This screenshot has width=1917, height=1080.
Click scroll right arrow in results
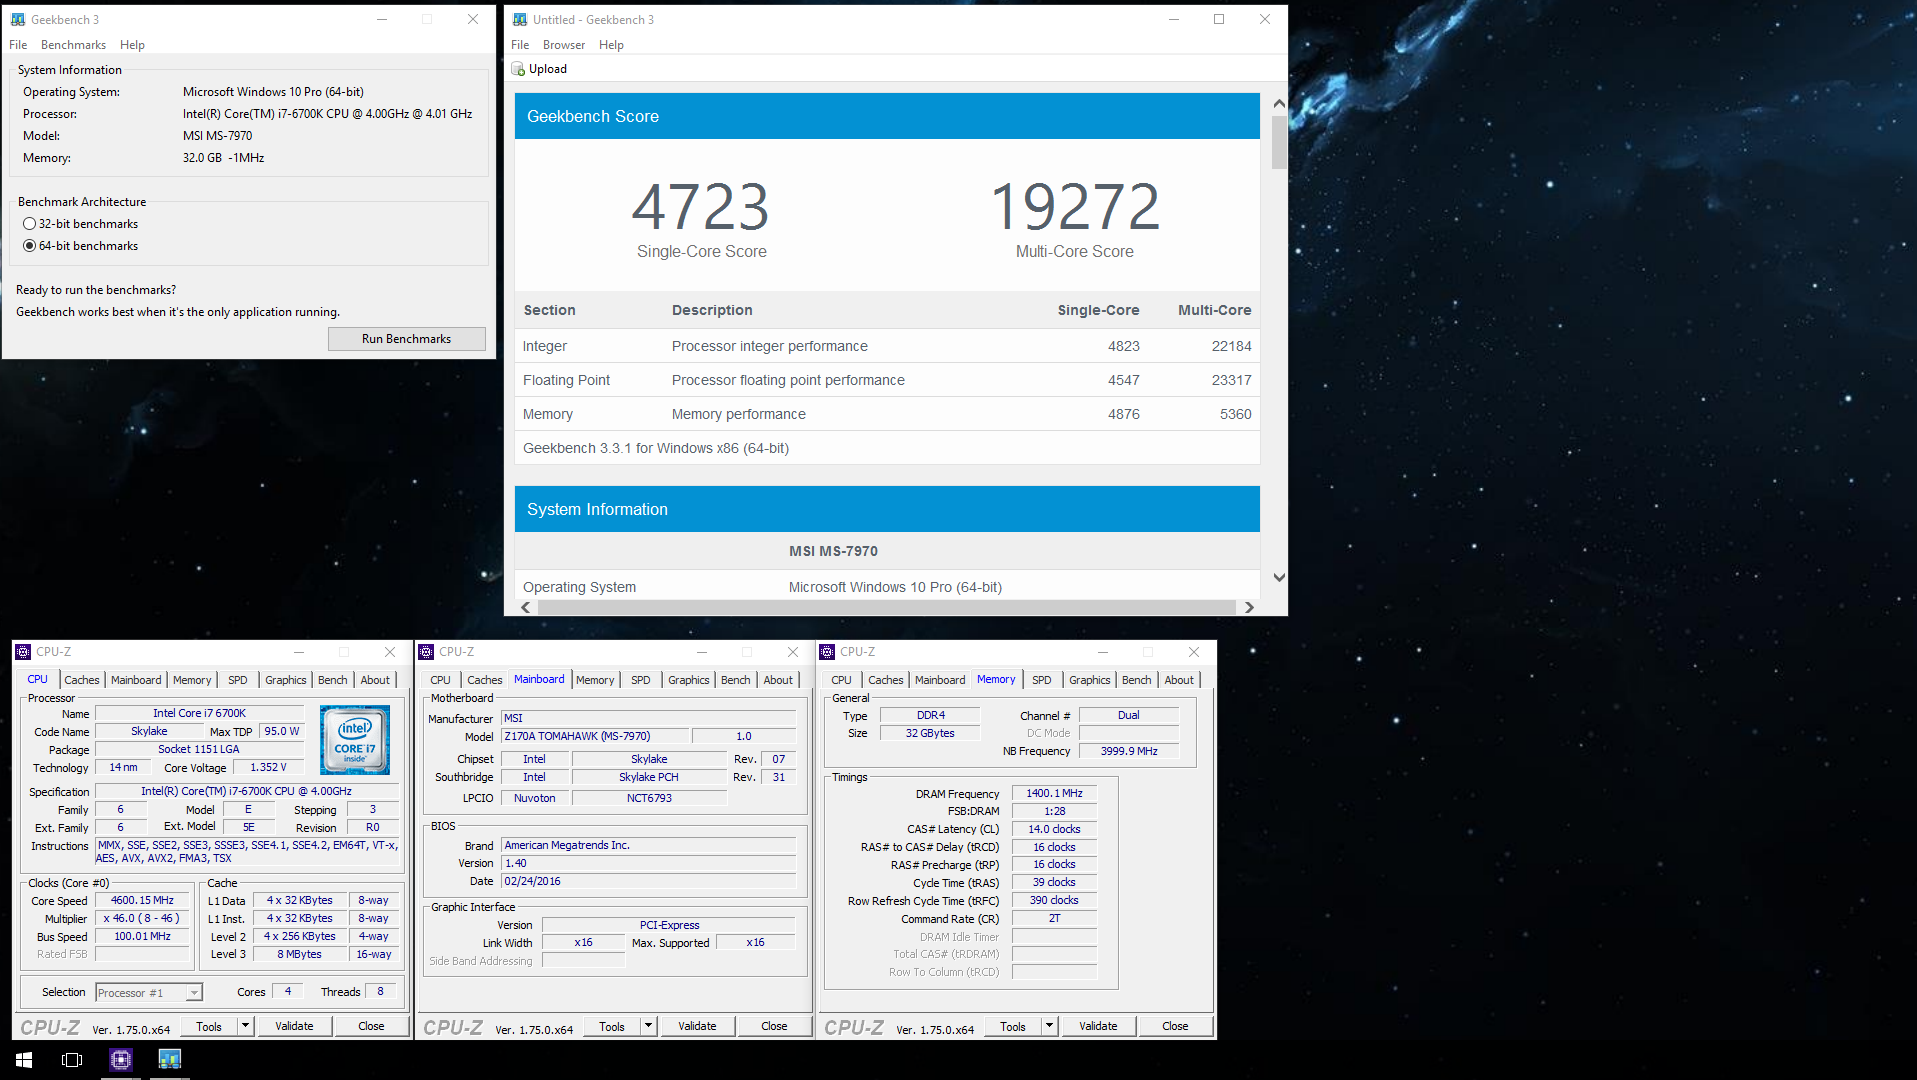1249,607
